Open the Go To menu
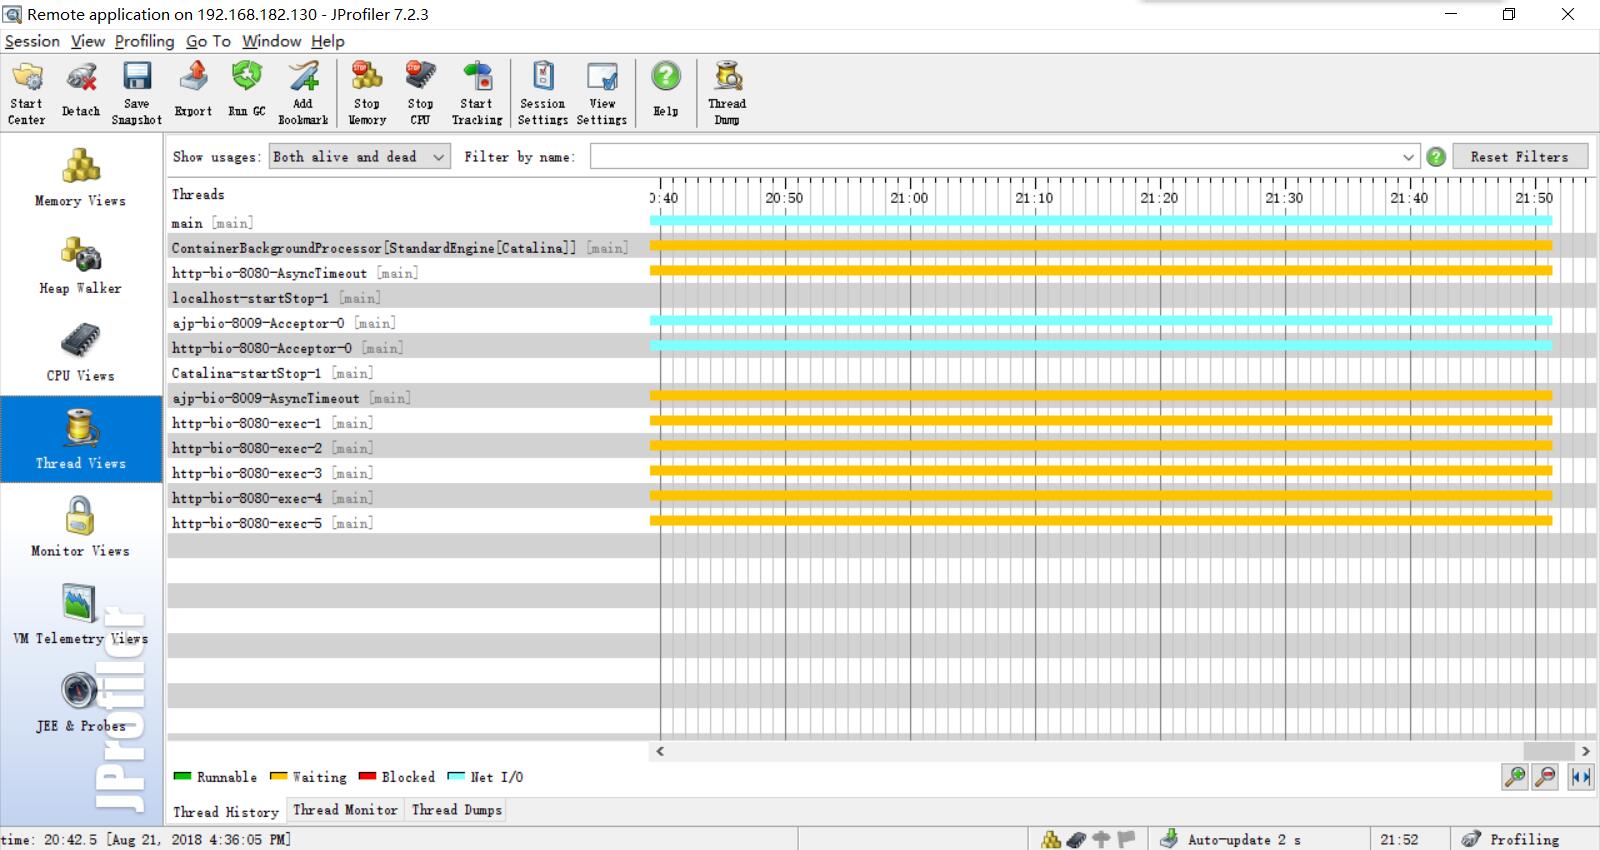The height and width of the screenshot is (850, 1600). (208, 41)
